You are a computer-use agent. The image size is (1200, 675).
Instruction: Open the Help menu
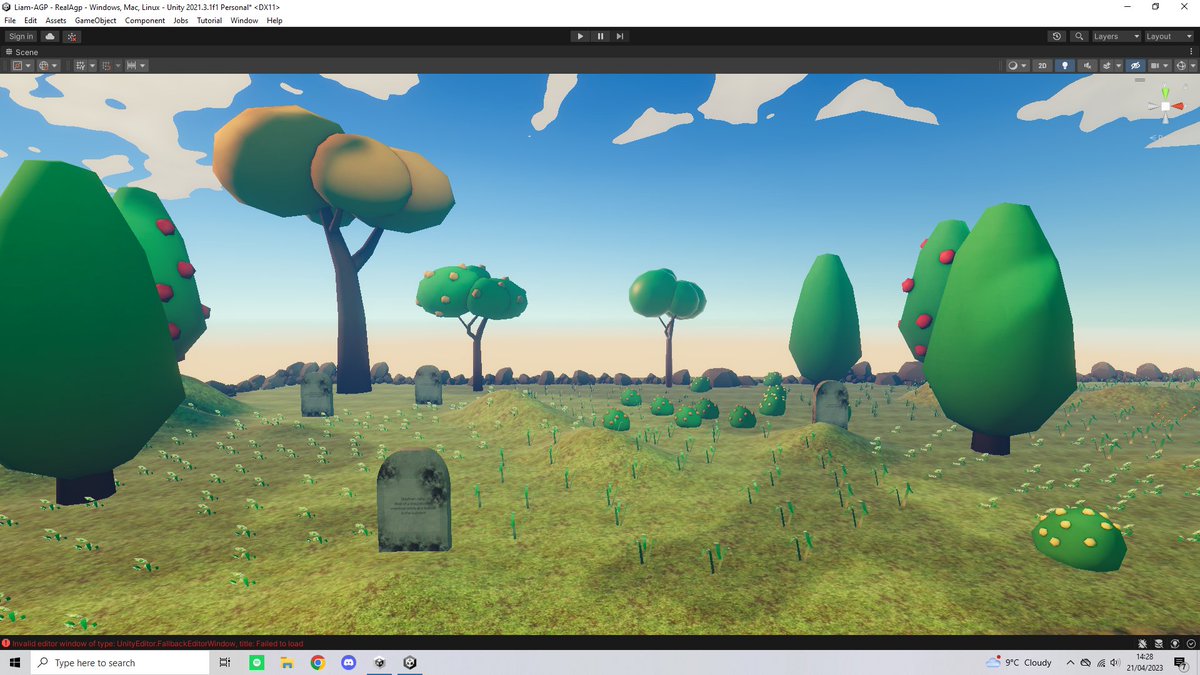(274, 20)
